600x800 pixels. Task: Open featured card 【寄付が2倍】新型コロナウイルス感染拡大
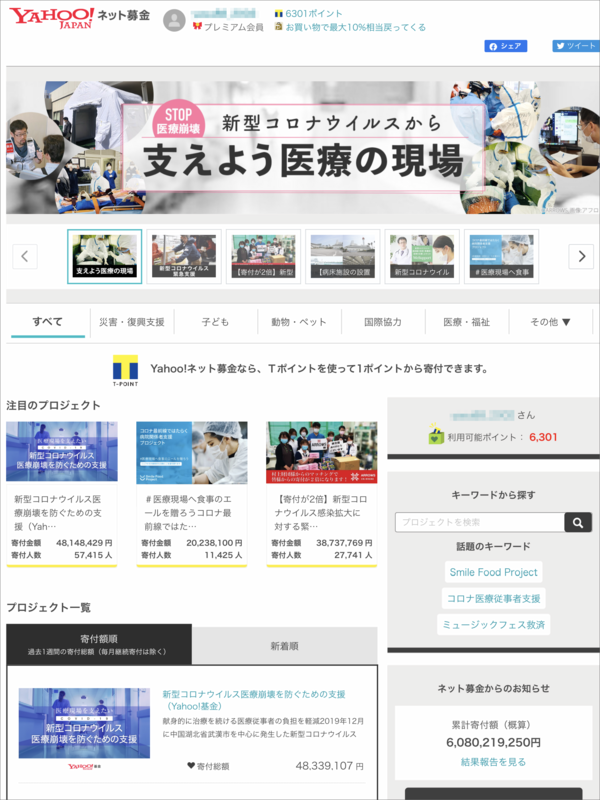click(x=322, y=493)
